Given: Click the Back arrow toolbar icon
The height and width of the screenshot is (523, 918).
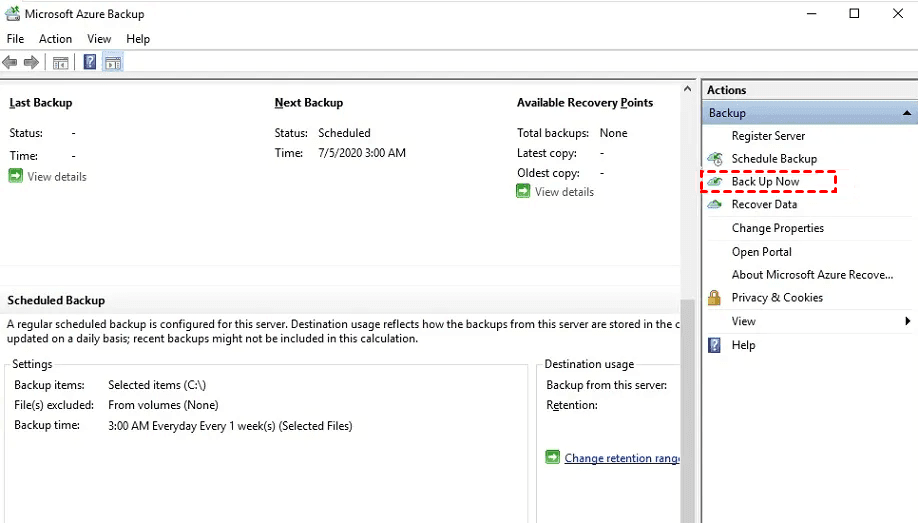Looking at the screenshot, I should pos(9,62).
